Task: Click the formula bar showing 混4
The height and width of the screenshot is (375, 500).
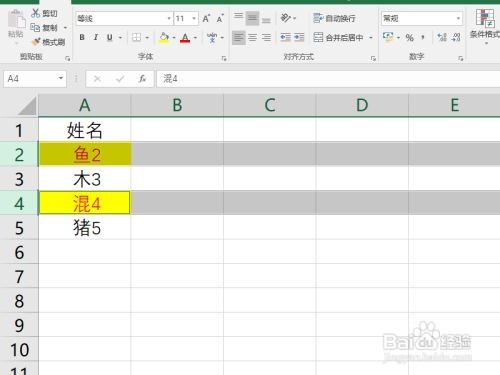Action: pos(328,79)
